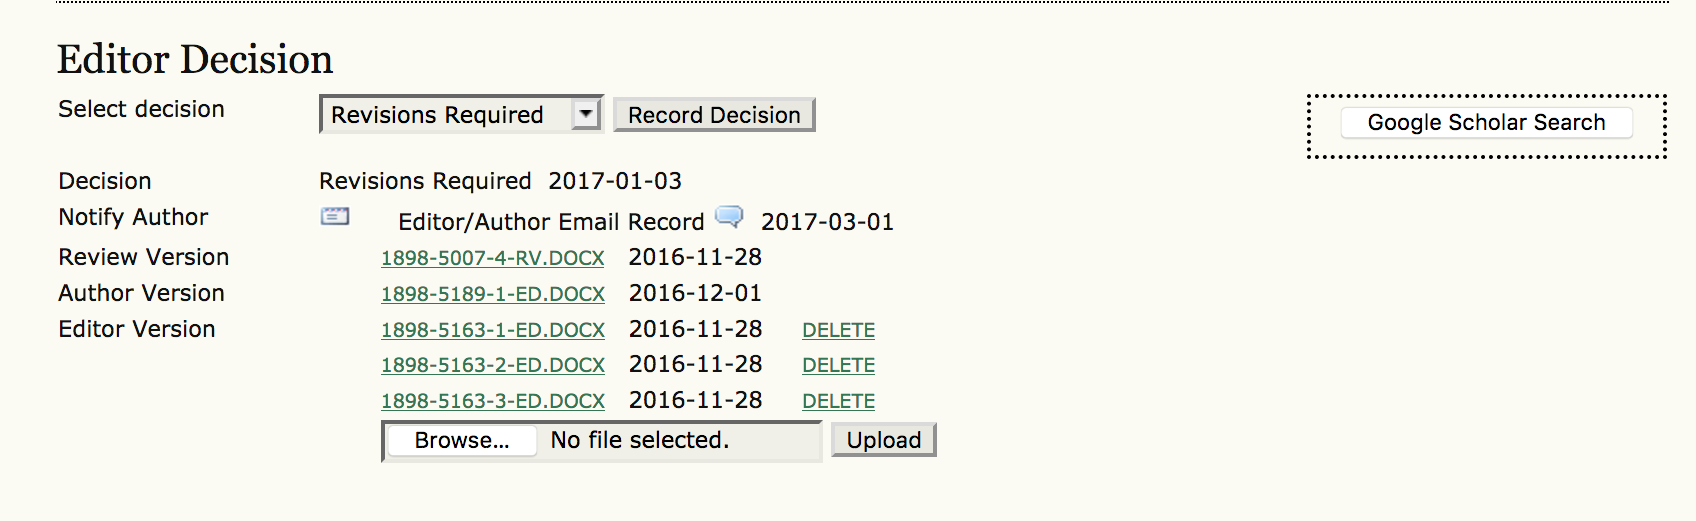Image resolution: width=1696 pixels, height=521 pixels.
Task: Click the Notify Author label
Action: coord(133,217)
